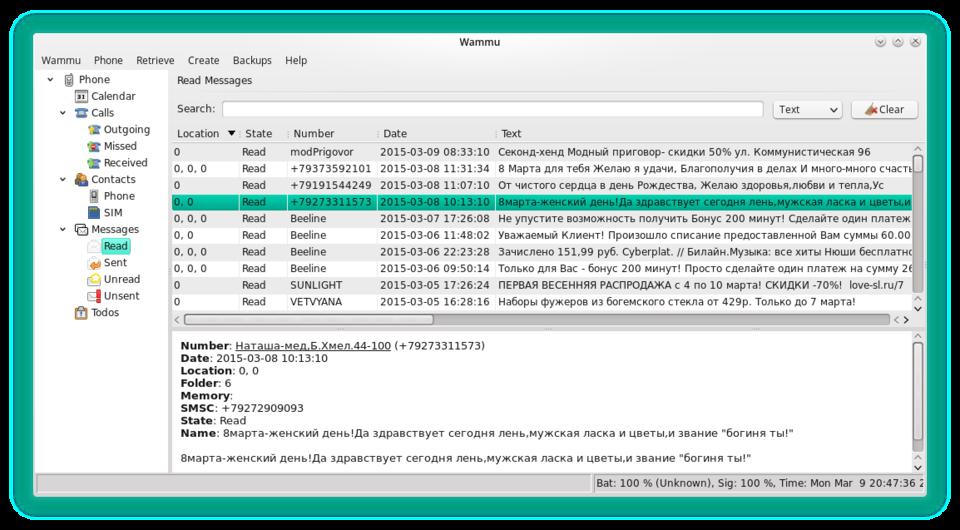Click the SIM contacts icon
This screenshot has height=530, width=960.
pos(94,213)
